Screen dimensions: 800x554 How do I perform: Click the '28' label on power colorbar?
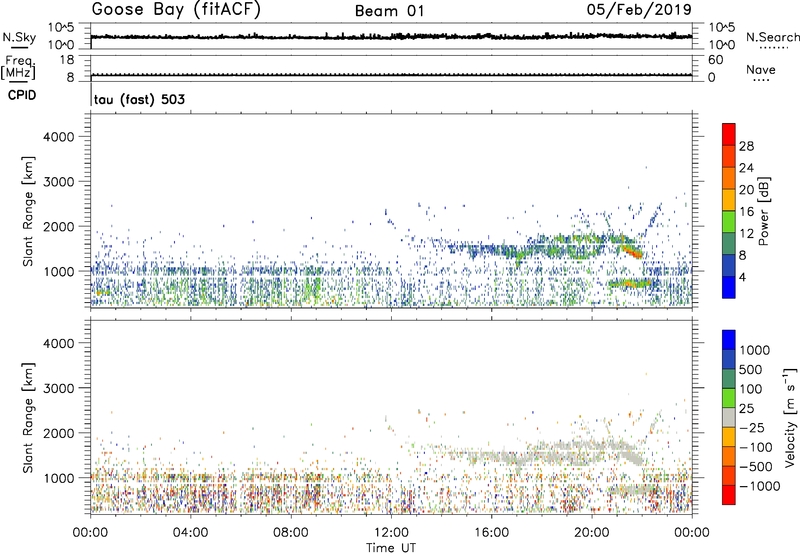(x=746, y=146)
